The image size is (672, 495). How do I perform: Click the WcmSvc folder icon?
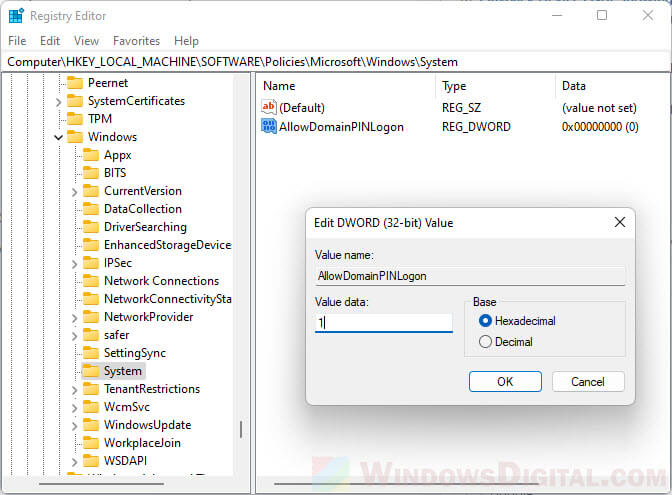90,407
